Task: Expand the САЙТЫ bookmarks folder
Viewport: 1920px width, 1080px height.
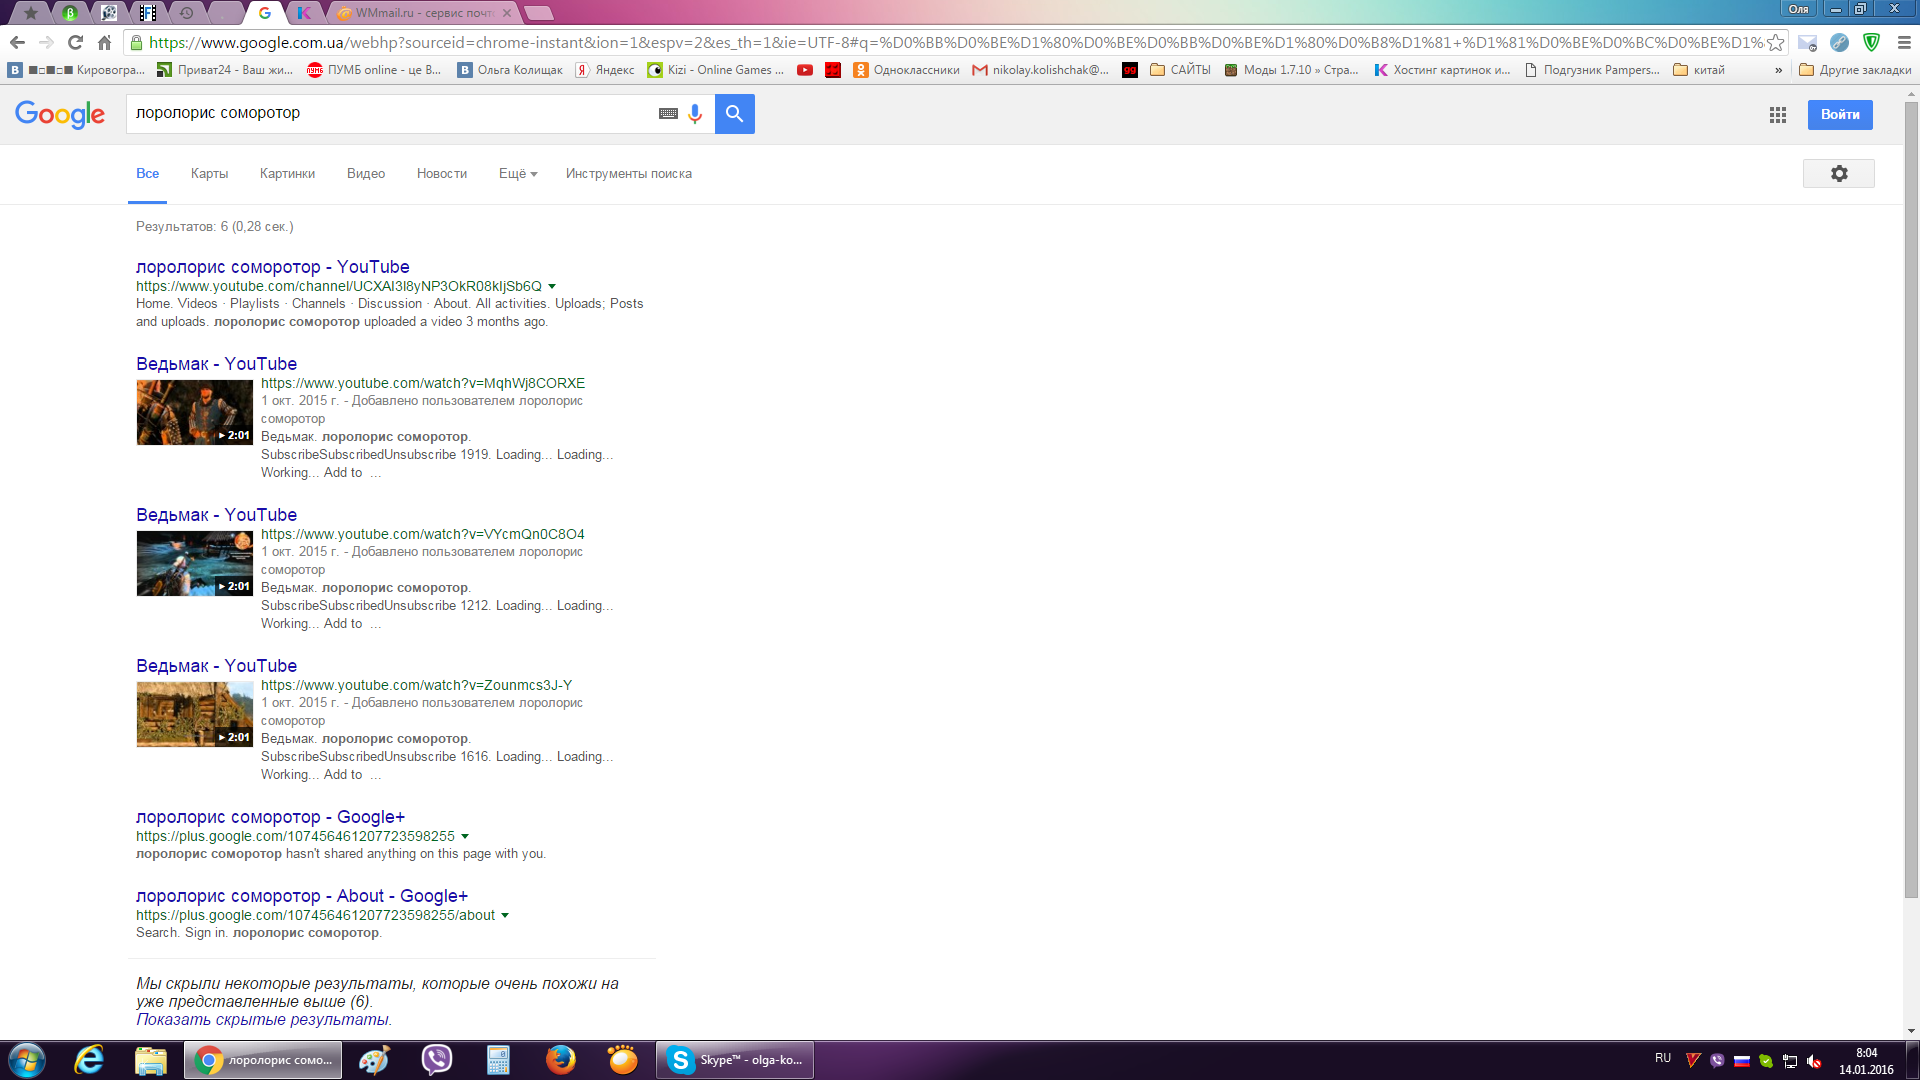Action: point(1180,70)
